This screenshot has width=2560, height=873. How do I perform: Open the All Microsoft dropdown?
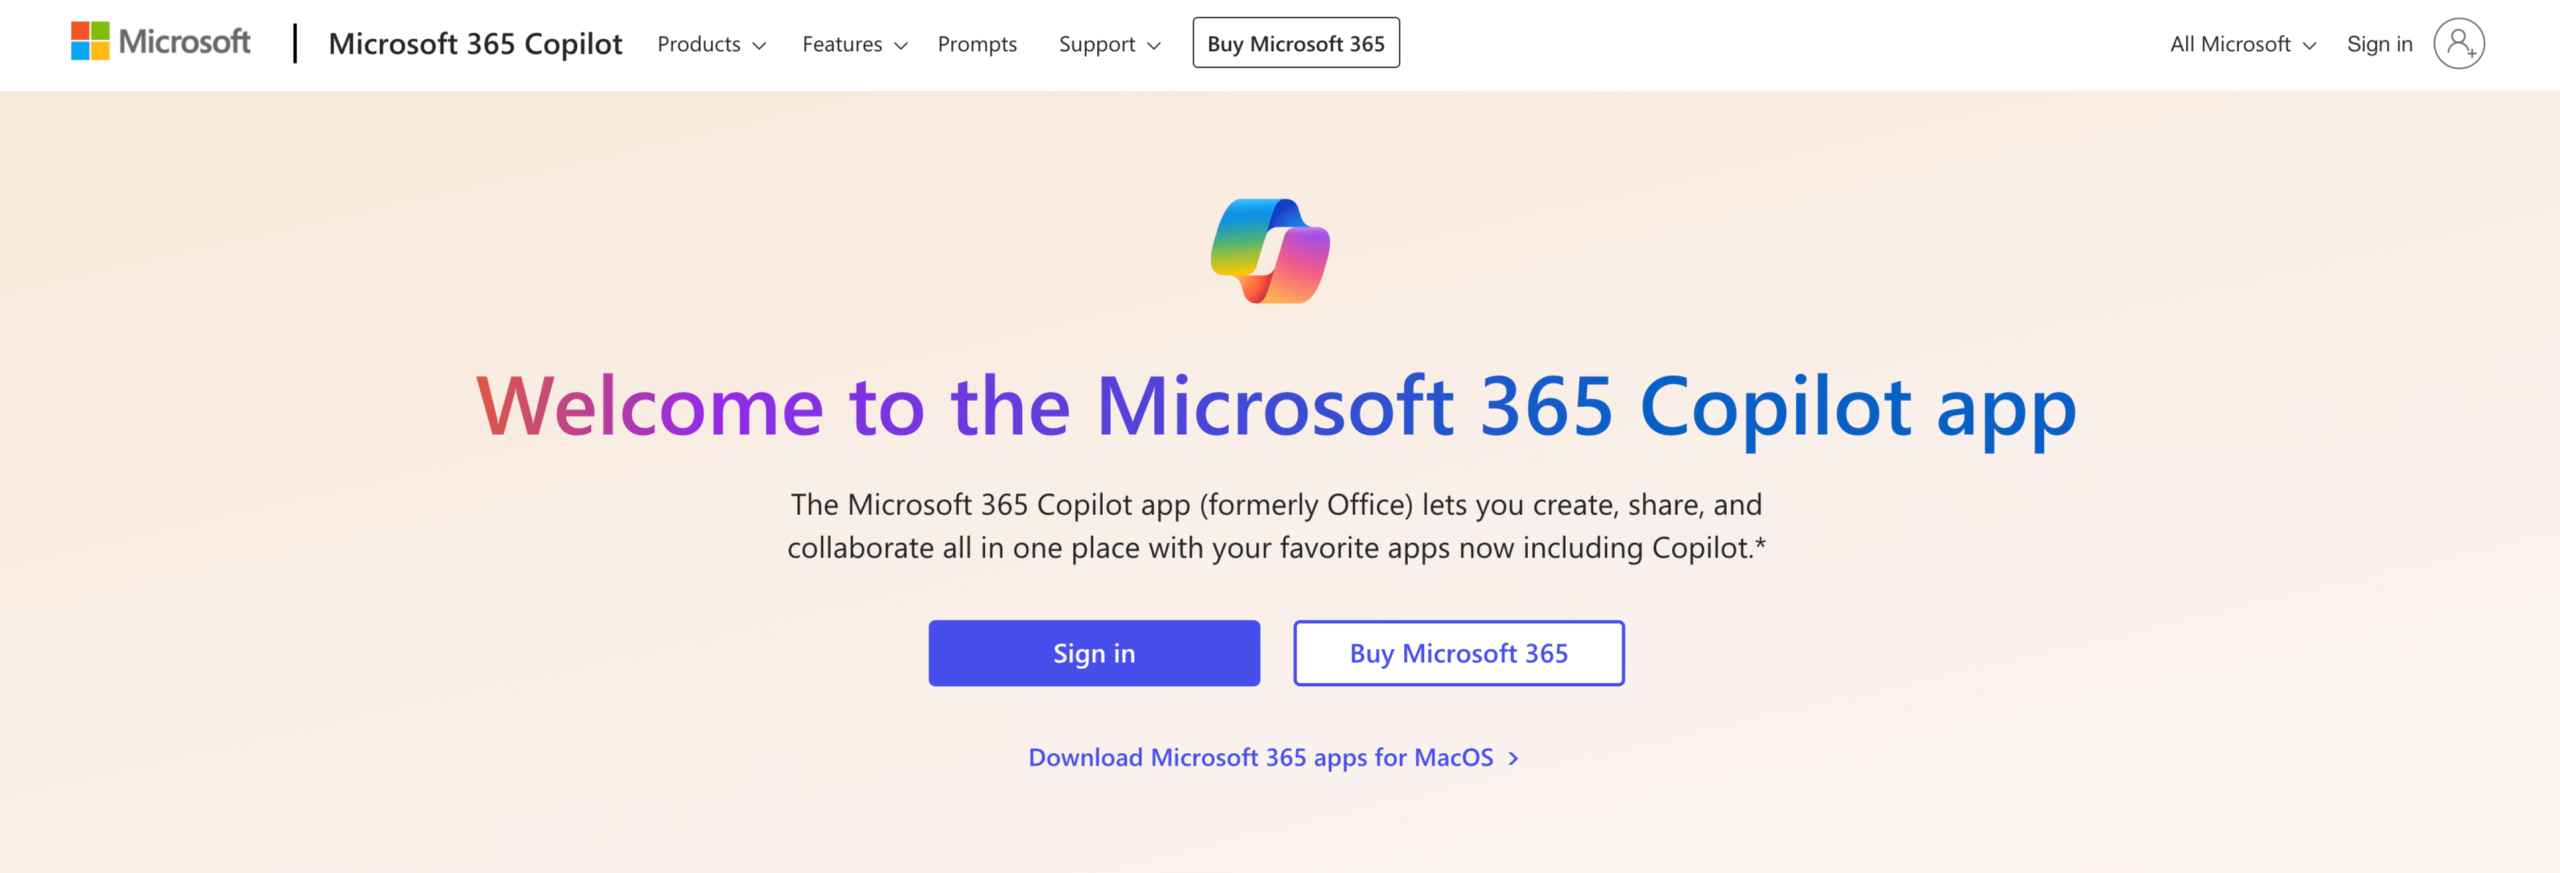[x=2230, y=44]
